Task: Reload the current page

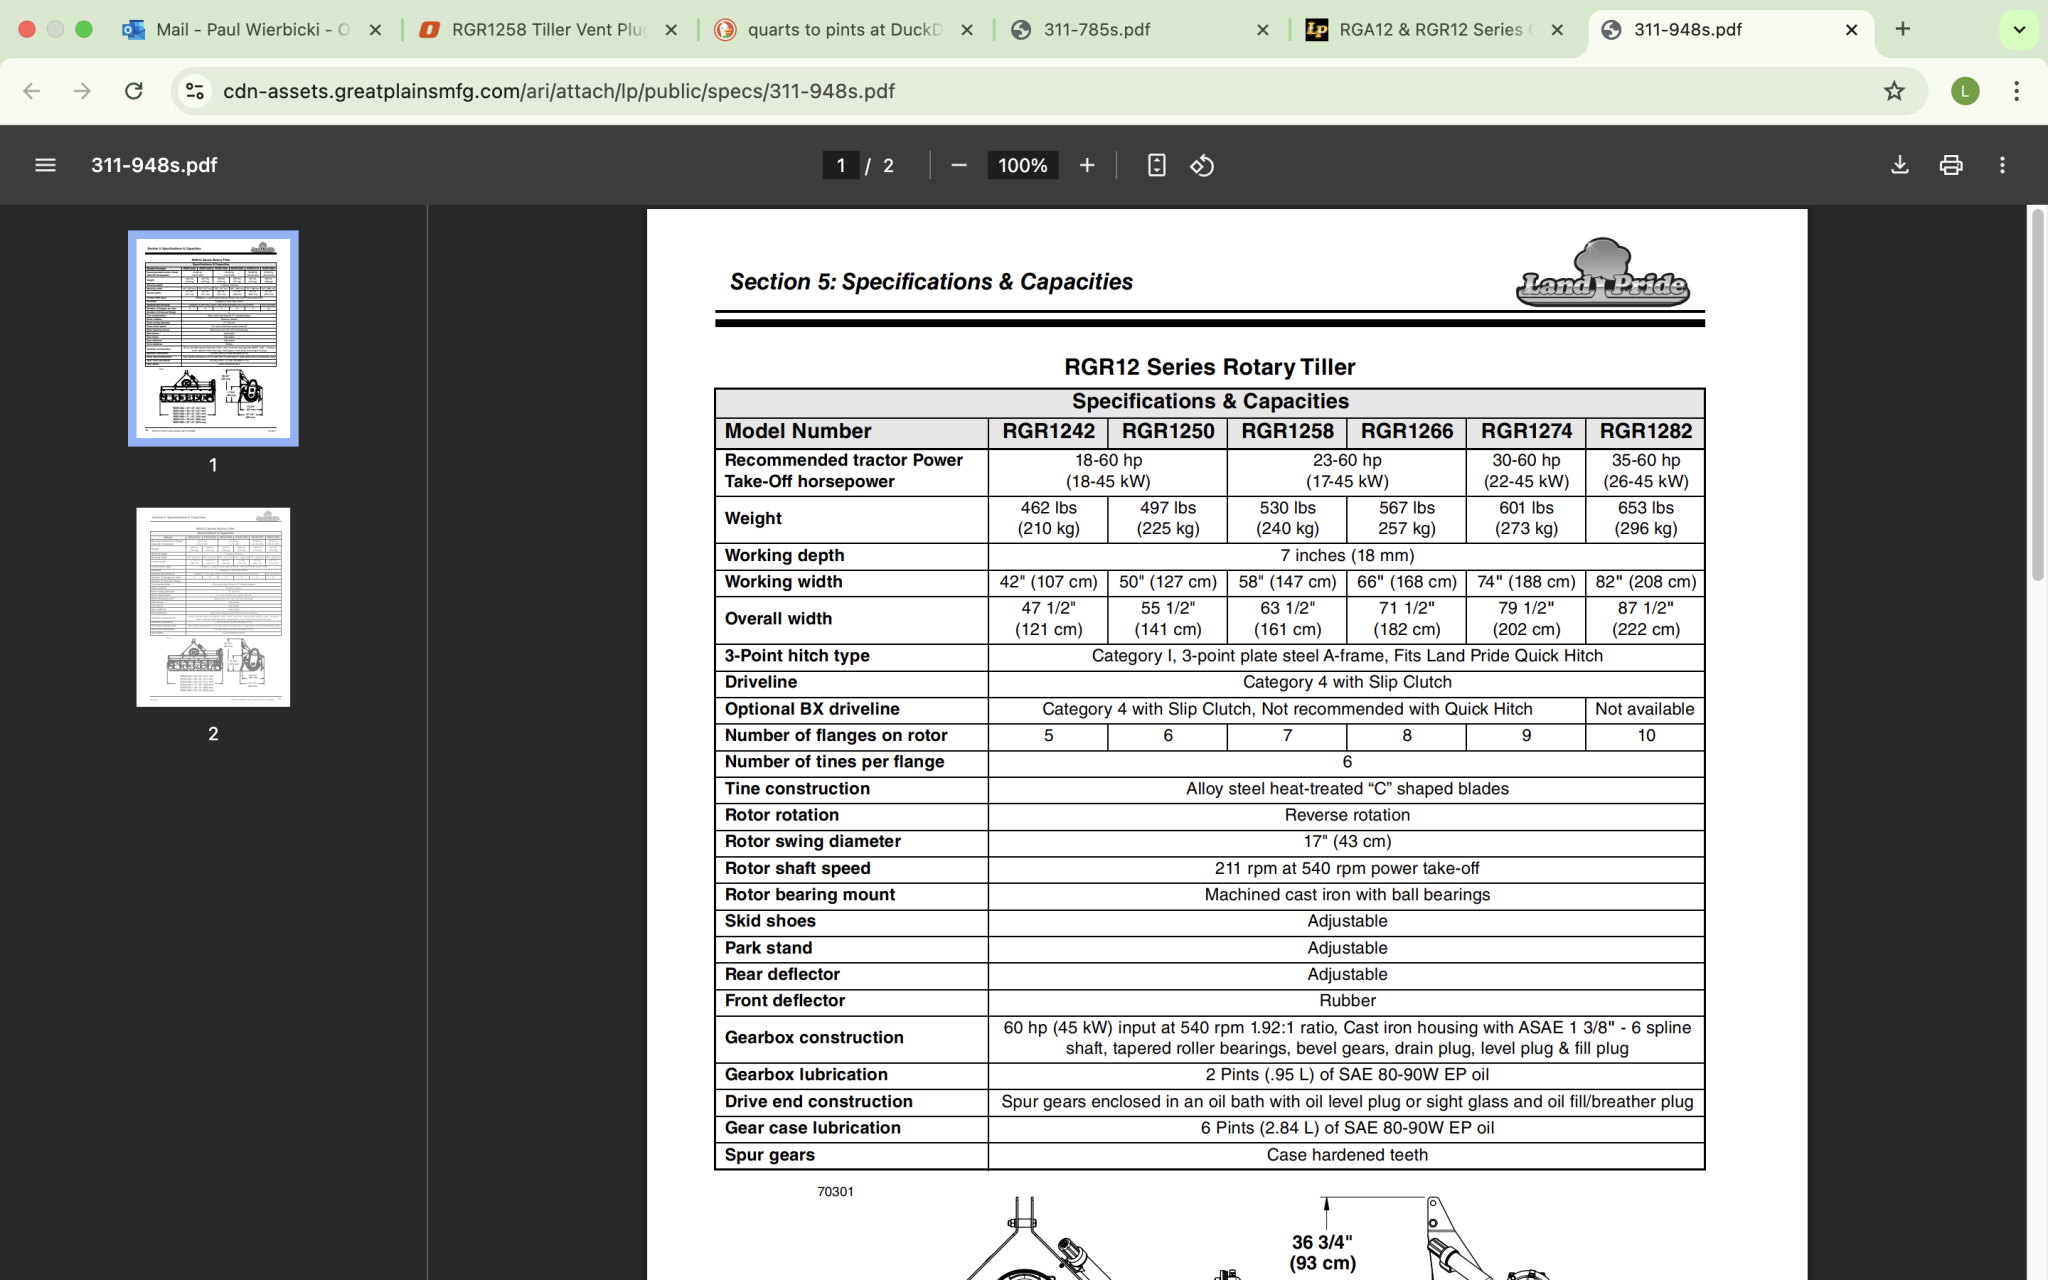Action: pyautogui.click(x=133, y=91)
